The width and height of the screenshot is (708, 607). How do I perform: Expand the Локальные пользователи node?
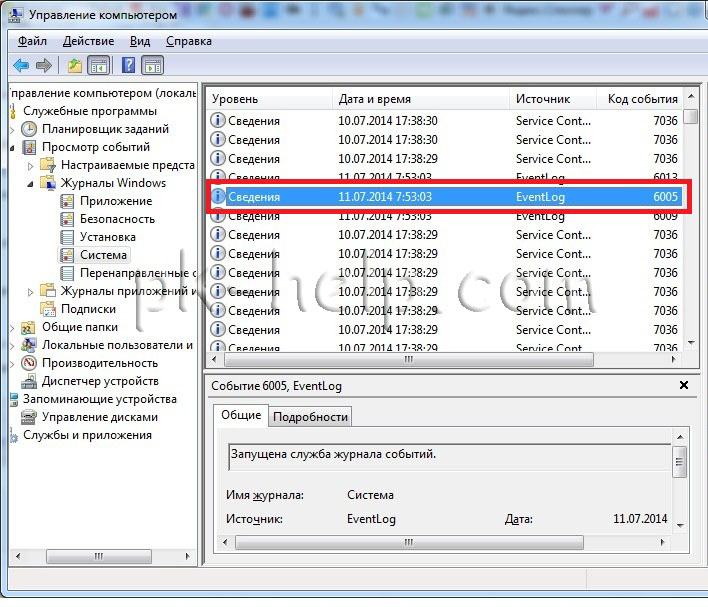click(x=12, y=346)
